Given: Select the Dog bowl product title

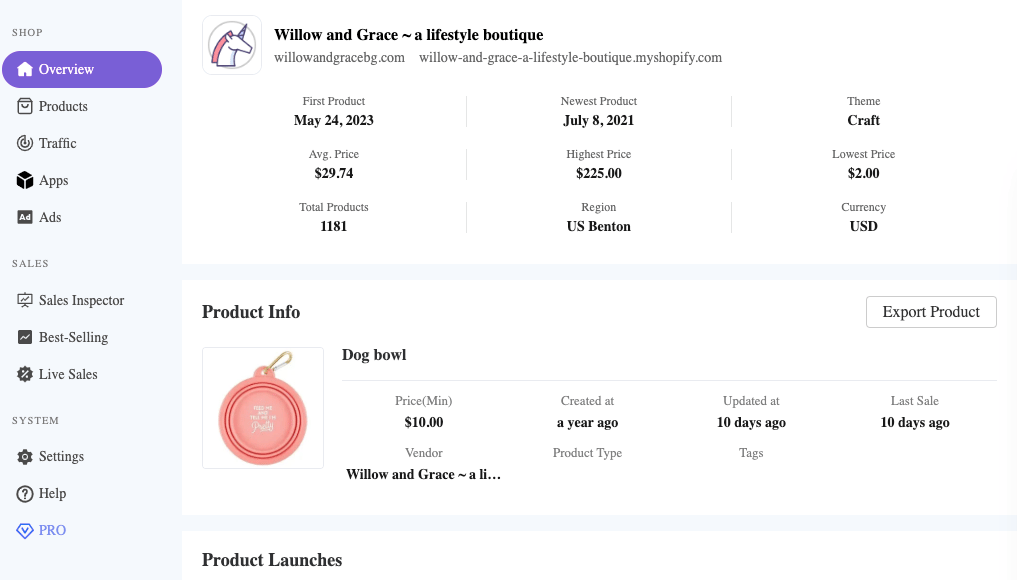Looking at the screenshot, I should 374,355.
